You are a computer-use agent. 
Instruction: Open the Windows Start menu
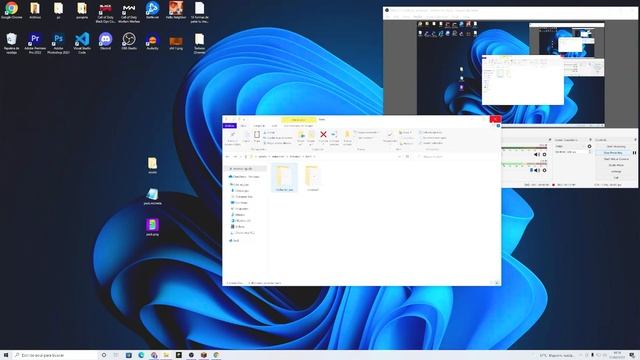pyautogui.click(x=6, y=355)
